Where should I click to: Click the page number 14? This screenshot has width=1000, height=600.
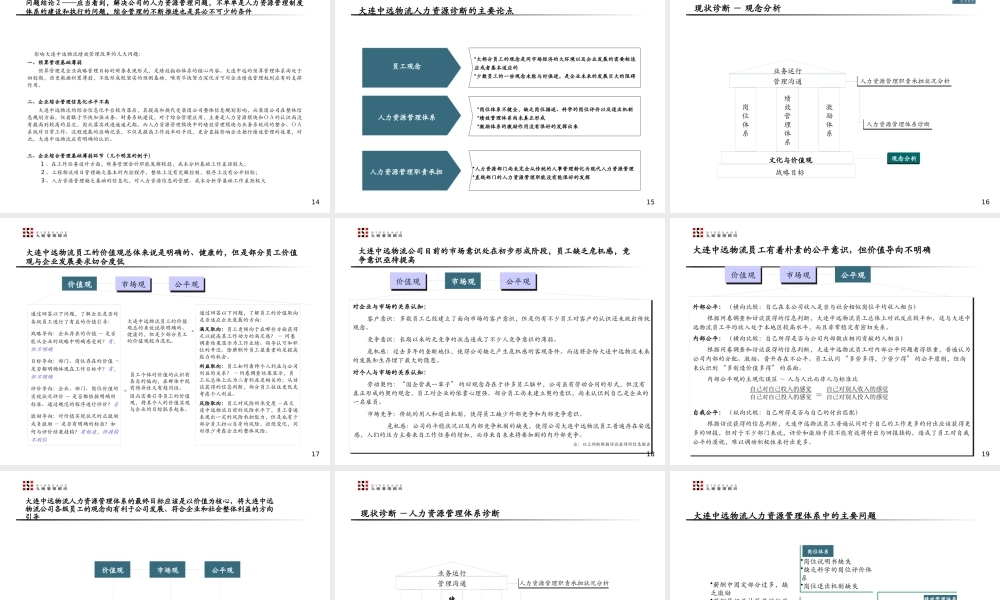tap(315, 201)
